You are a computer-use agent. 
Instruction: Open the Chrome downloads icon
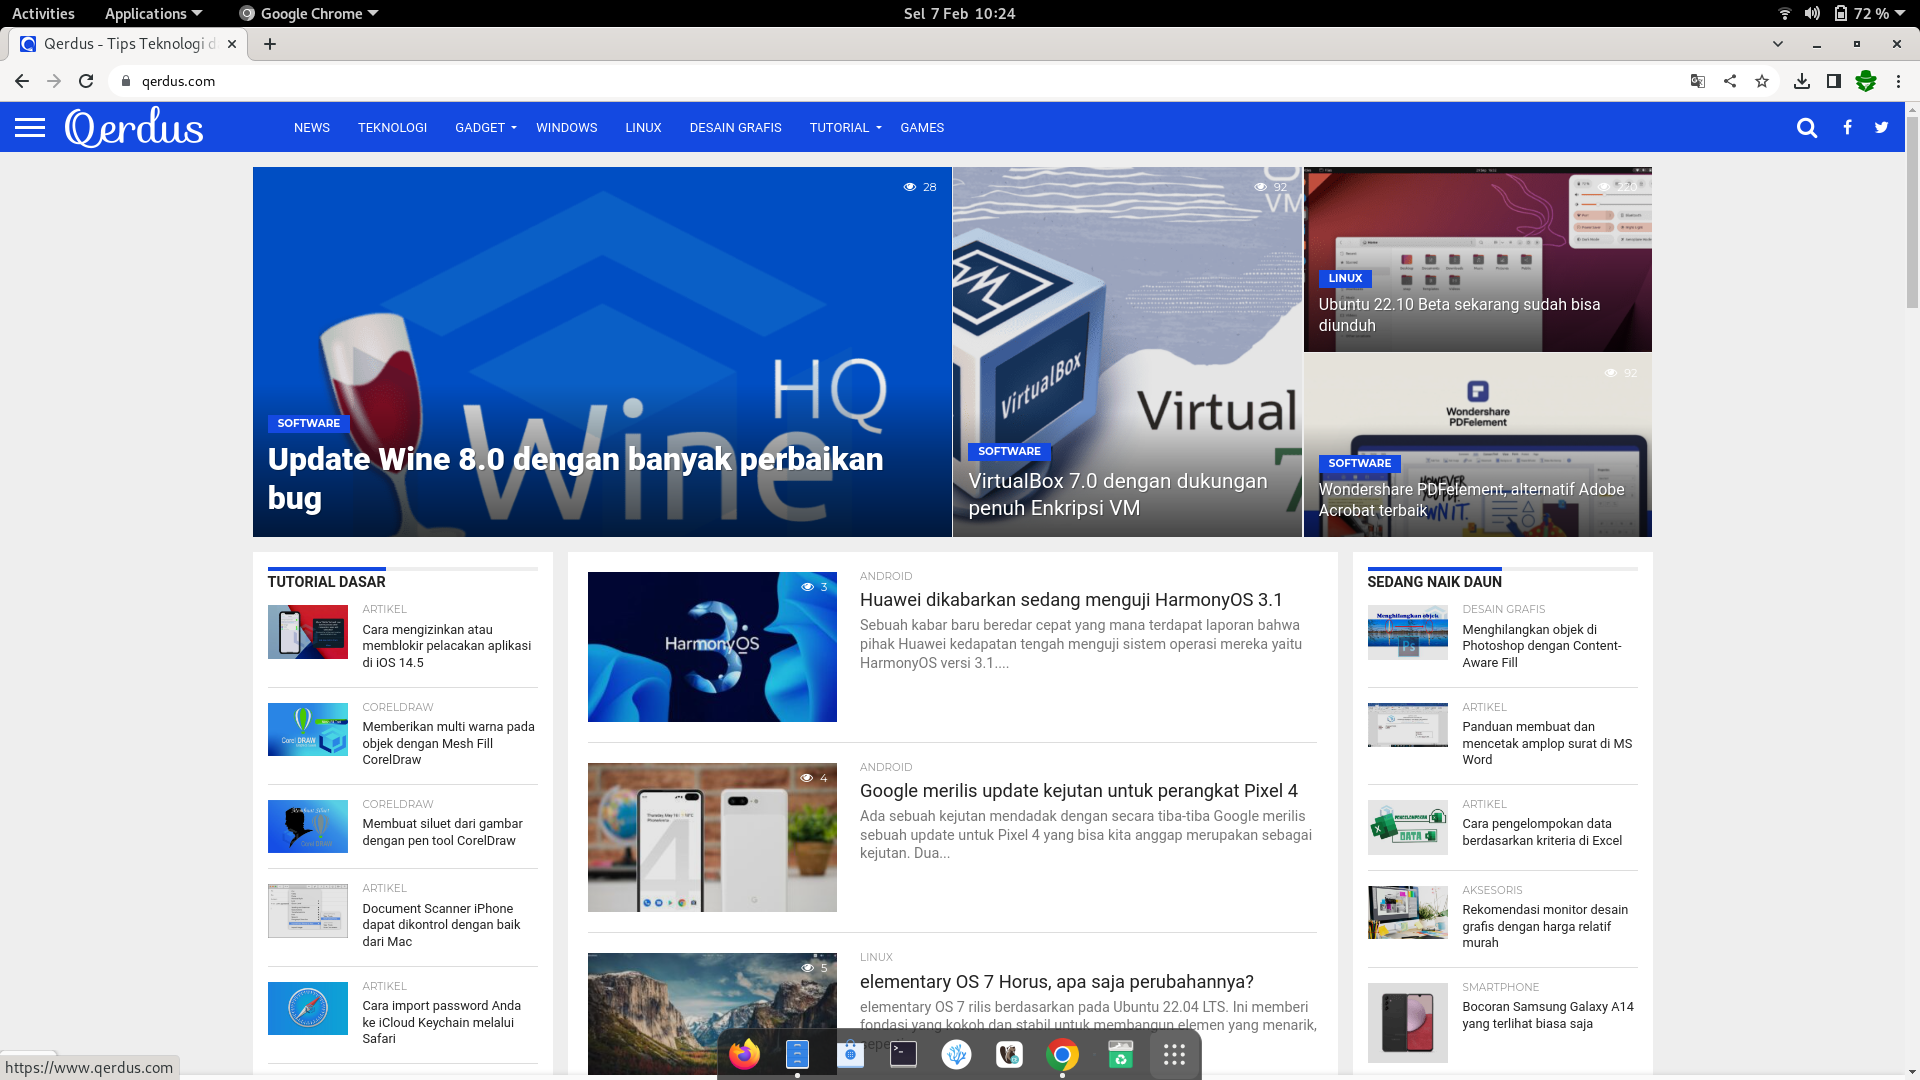click(1802, 81)
